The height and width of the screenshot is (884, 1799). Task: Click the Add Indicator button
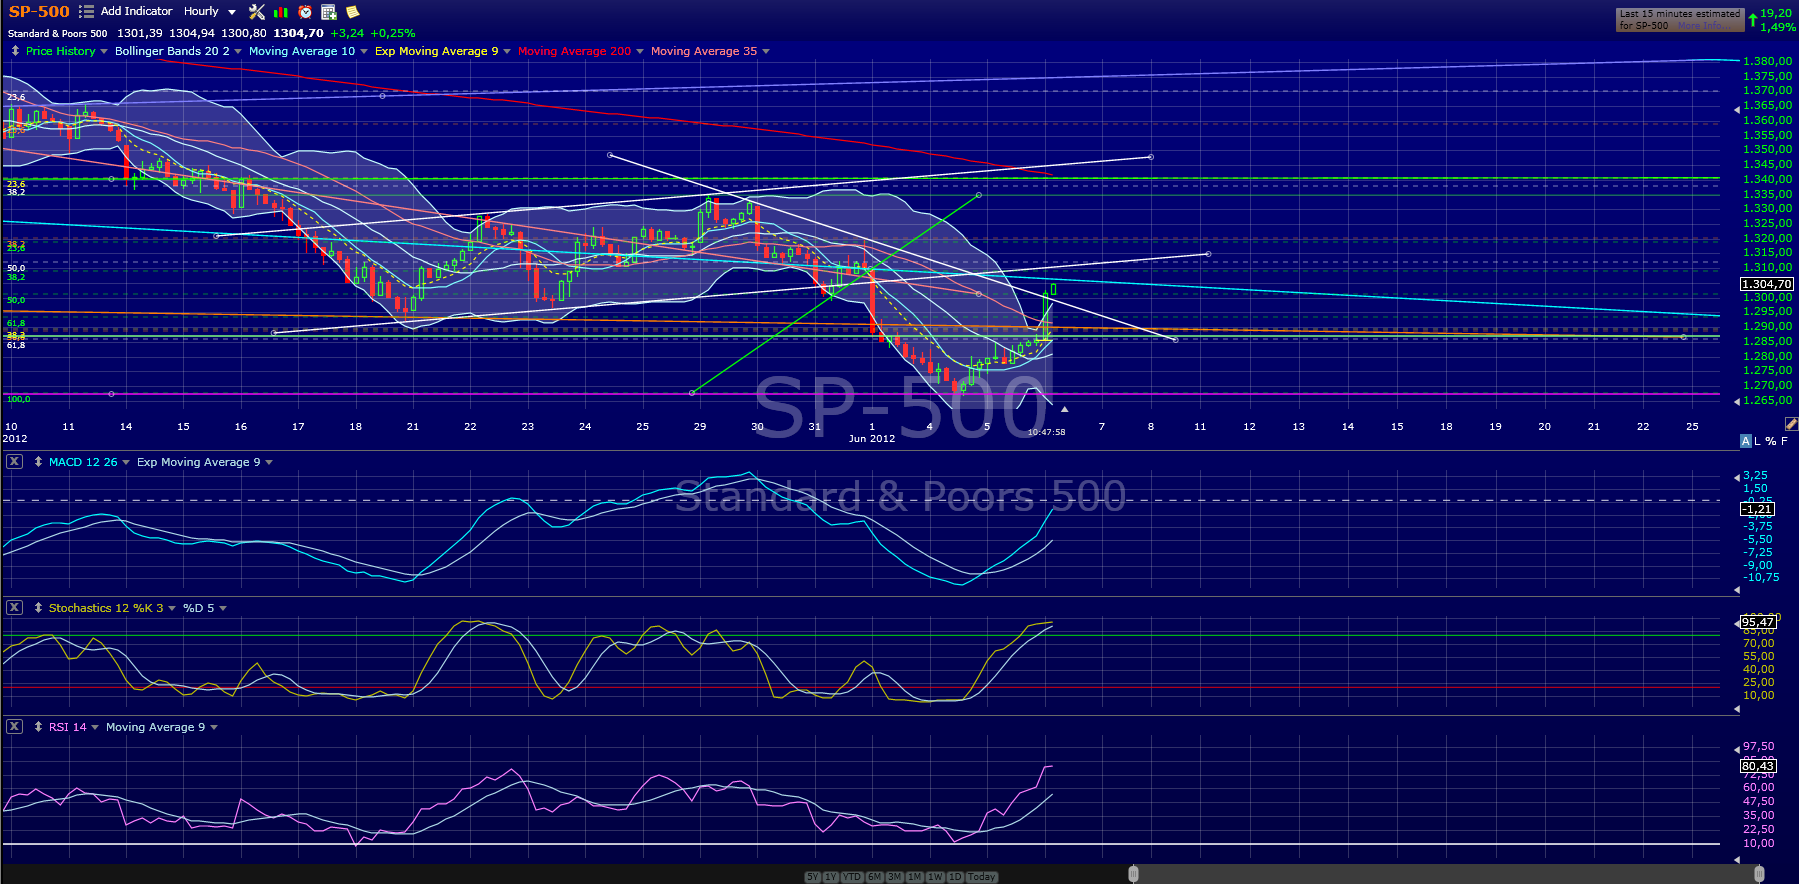click(136, 12)
